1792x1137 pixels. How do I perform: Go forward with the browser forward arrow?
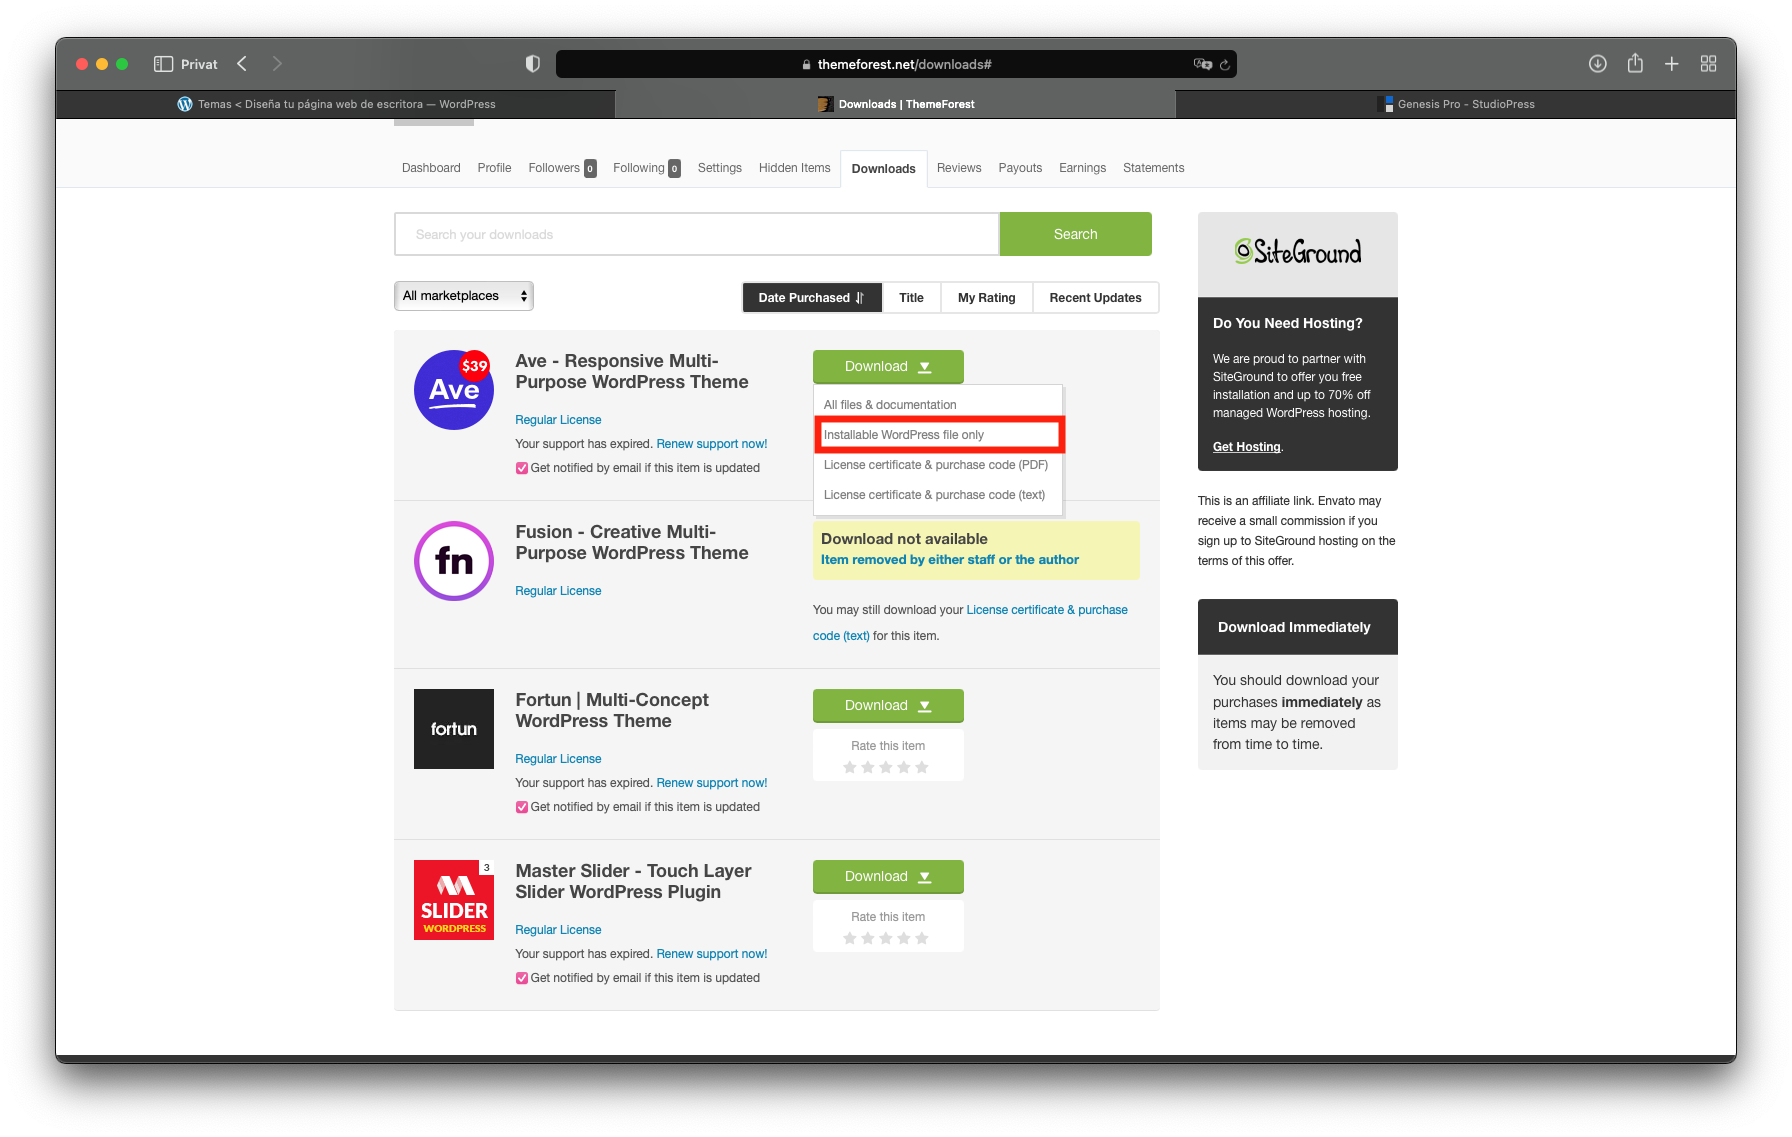(277, 64)
